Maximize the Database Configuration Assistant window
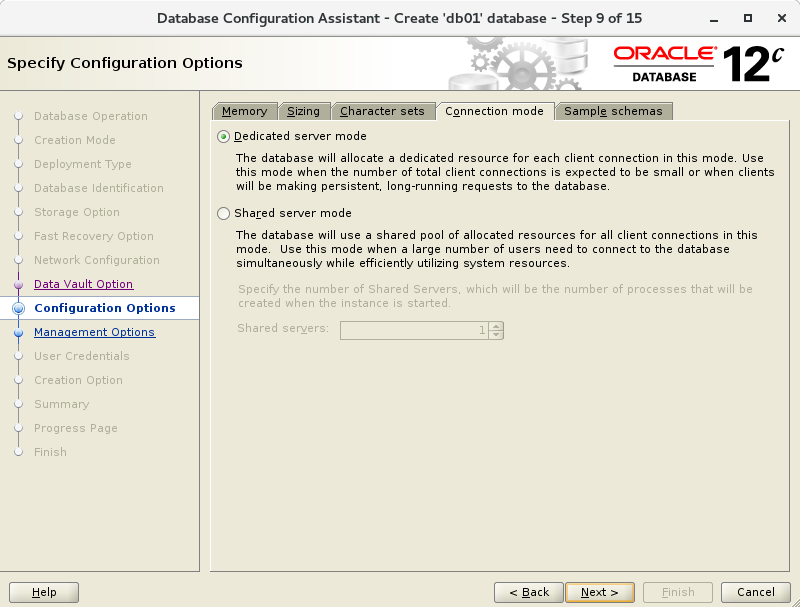This screenshot has width=800, height=607. 748,18
